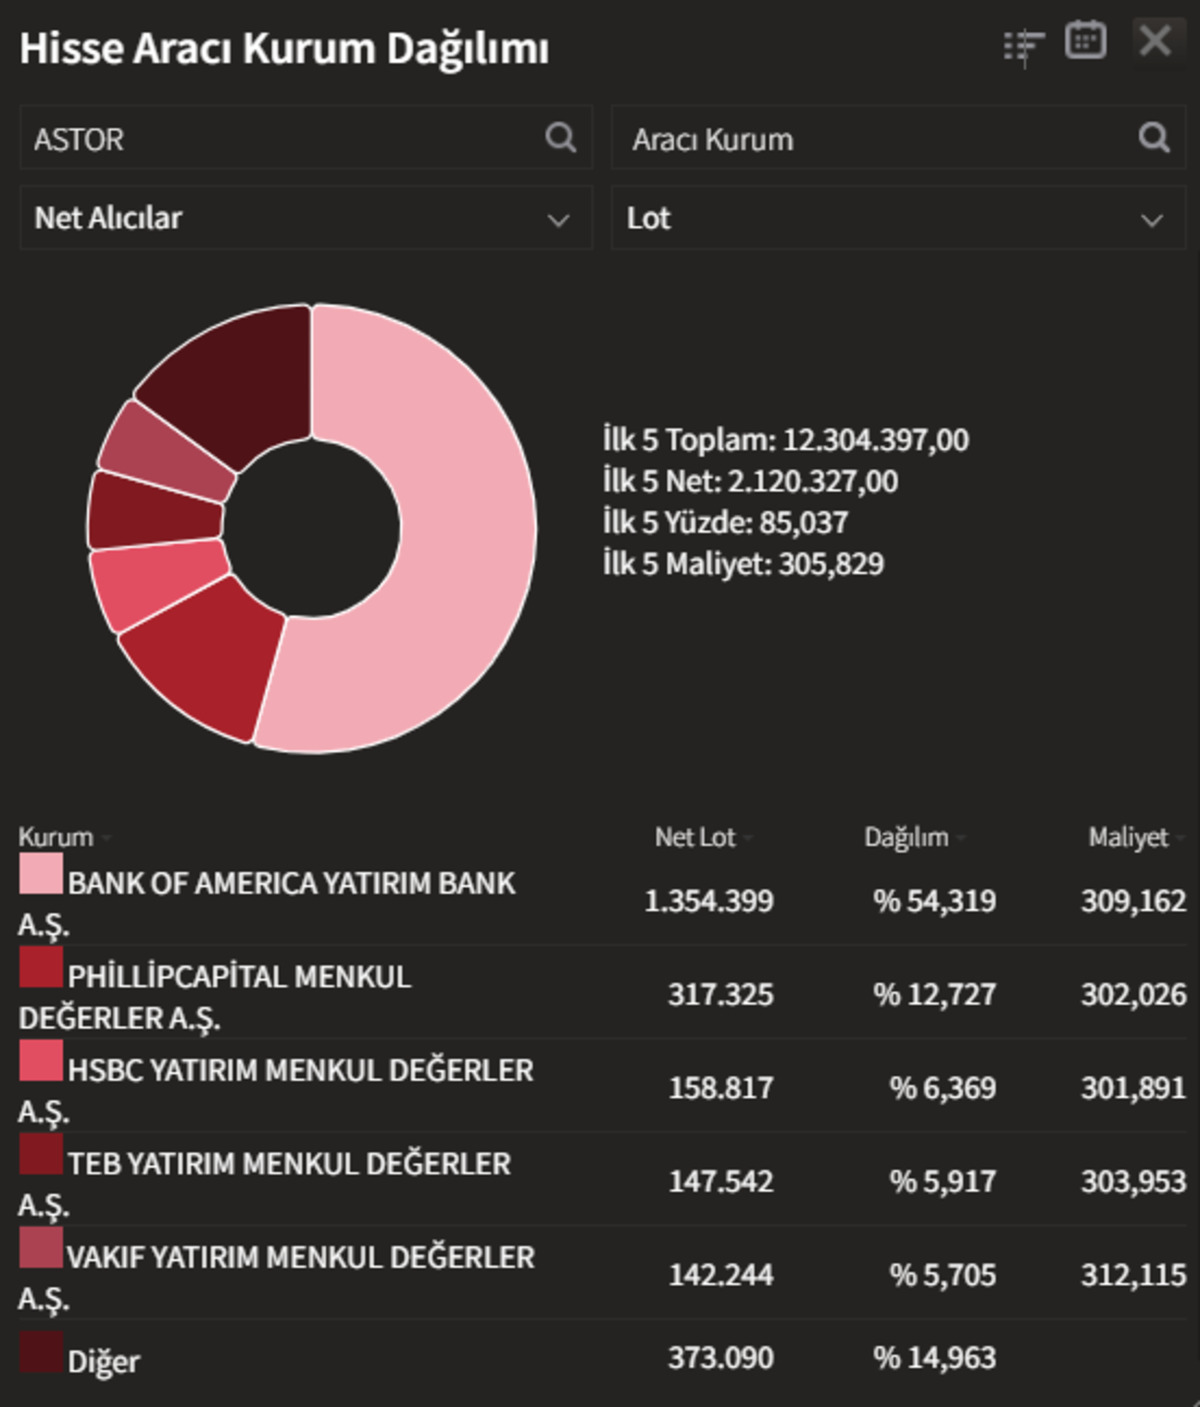Screen dimensions: 1200x1407
Task: Click net lot value 317.325
Action: pyautogui.click(x=721, y=994)
